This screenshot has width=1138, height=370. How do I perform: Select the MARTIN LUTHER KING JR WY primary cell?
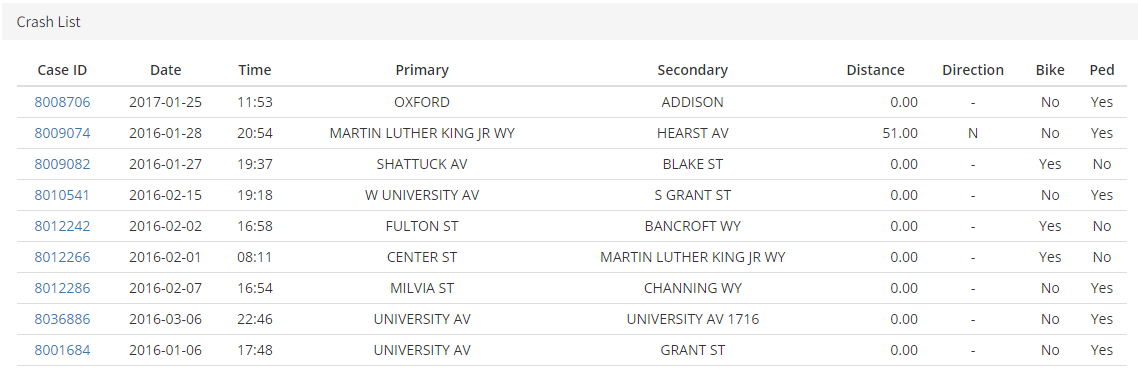click(422, 133)
